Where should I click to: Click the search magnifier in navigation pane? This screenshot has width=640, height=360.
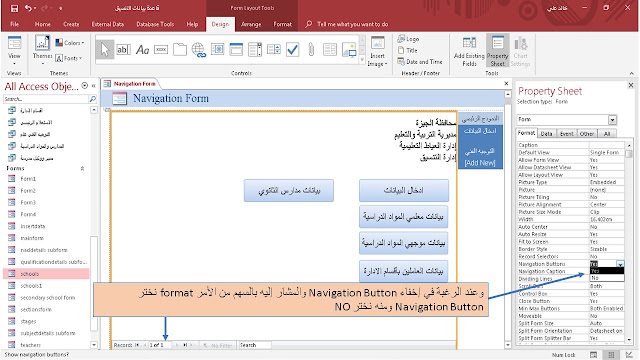coord(93,99)
